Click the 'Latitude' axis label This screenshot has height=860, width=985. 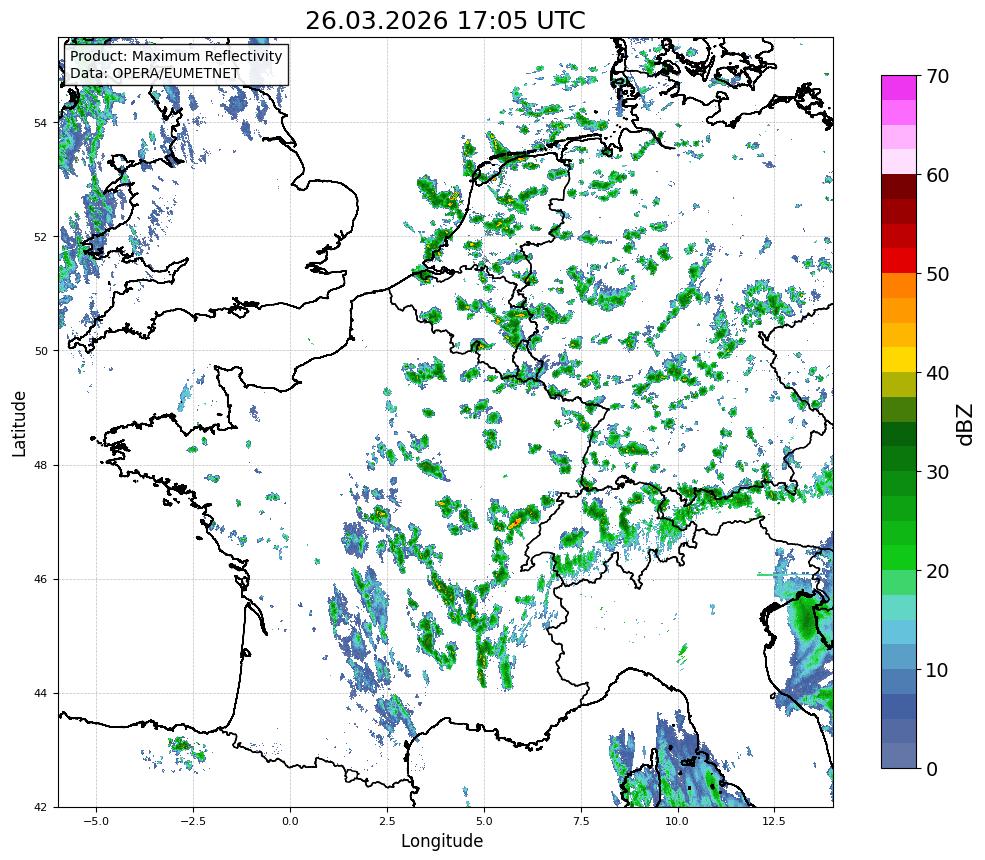pyautogui.click(x=19, y=423)
